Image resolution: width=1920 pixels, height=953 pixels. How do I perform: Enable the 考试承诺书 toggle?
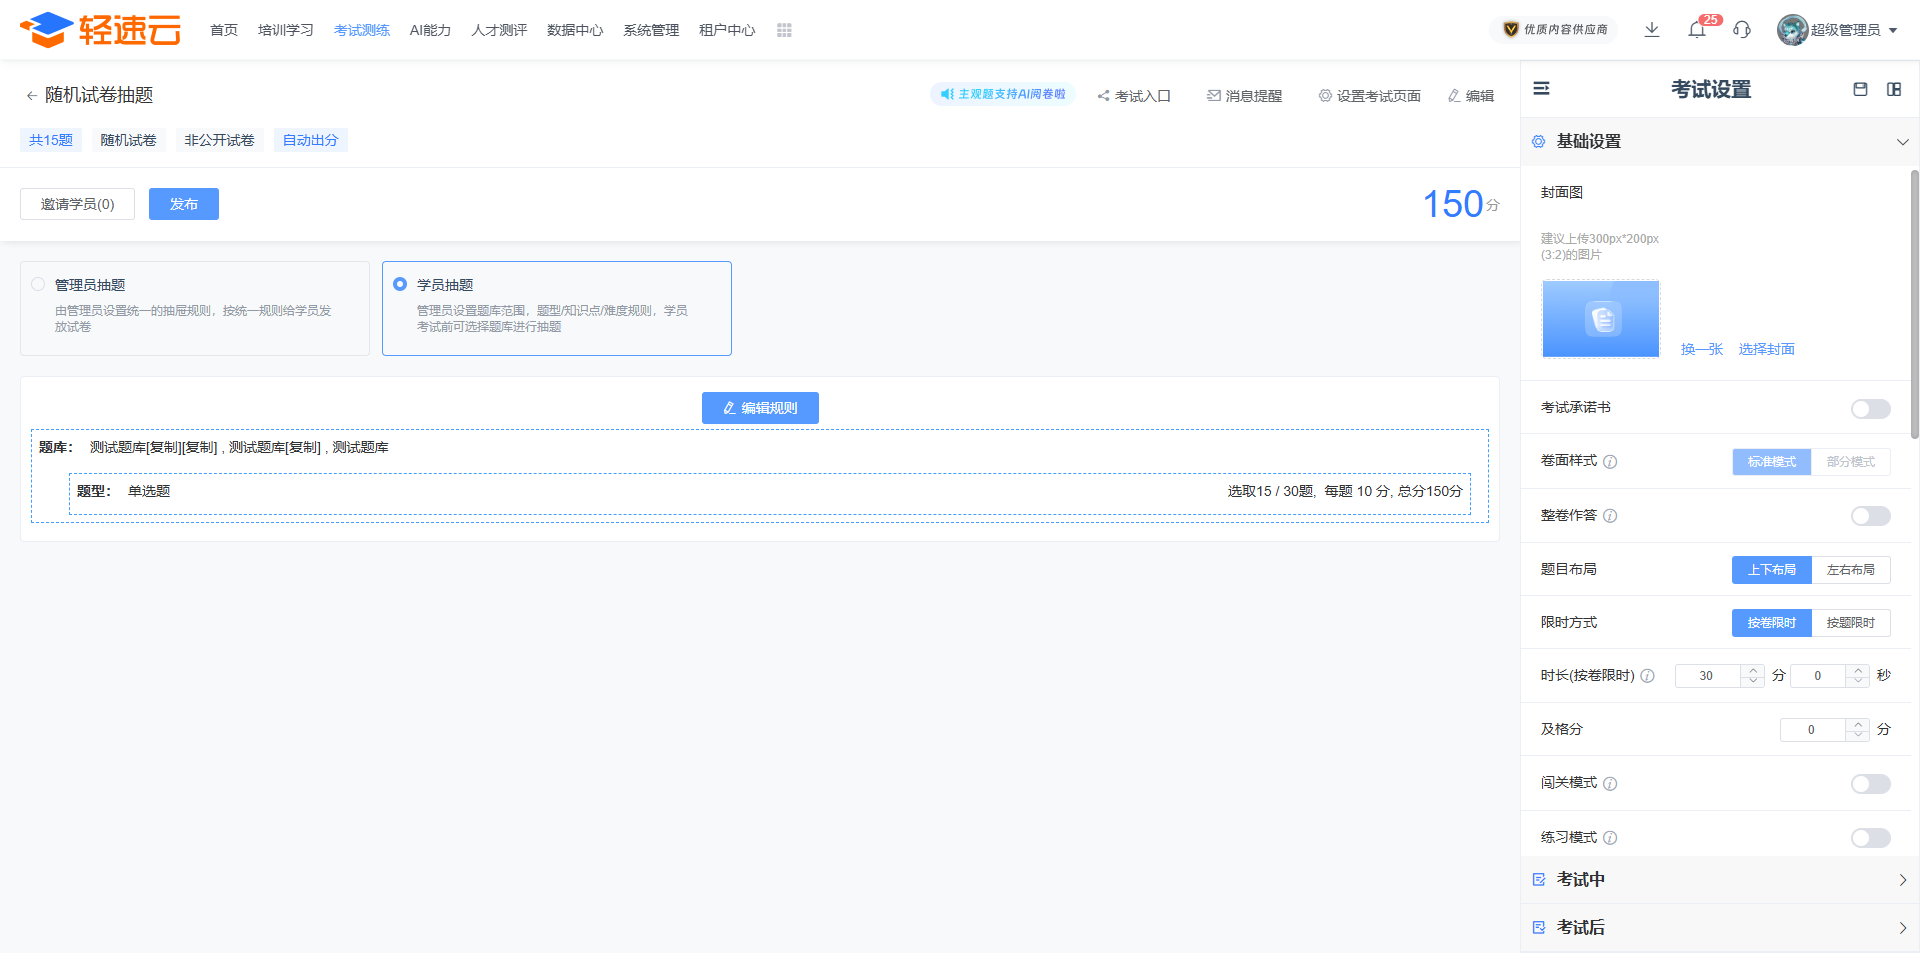[1870, 408]
